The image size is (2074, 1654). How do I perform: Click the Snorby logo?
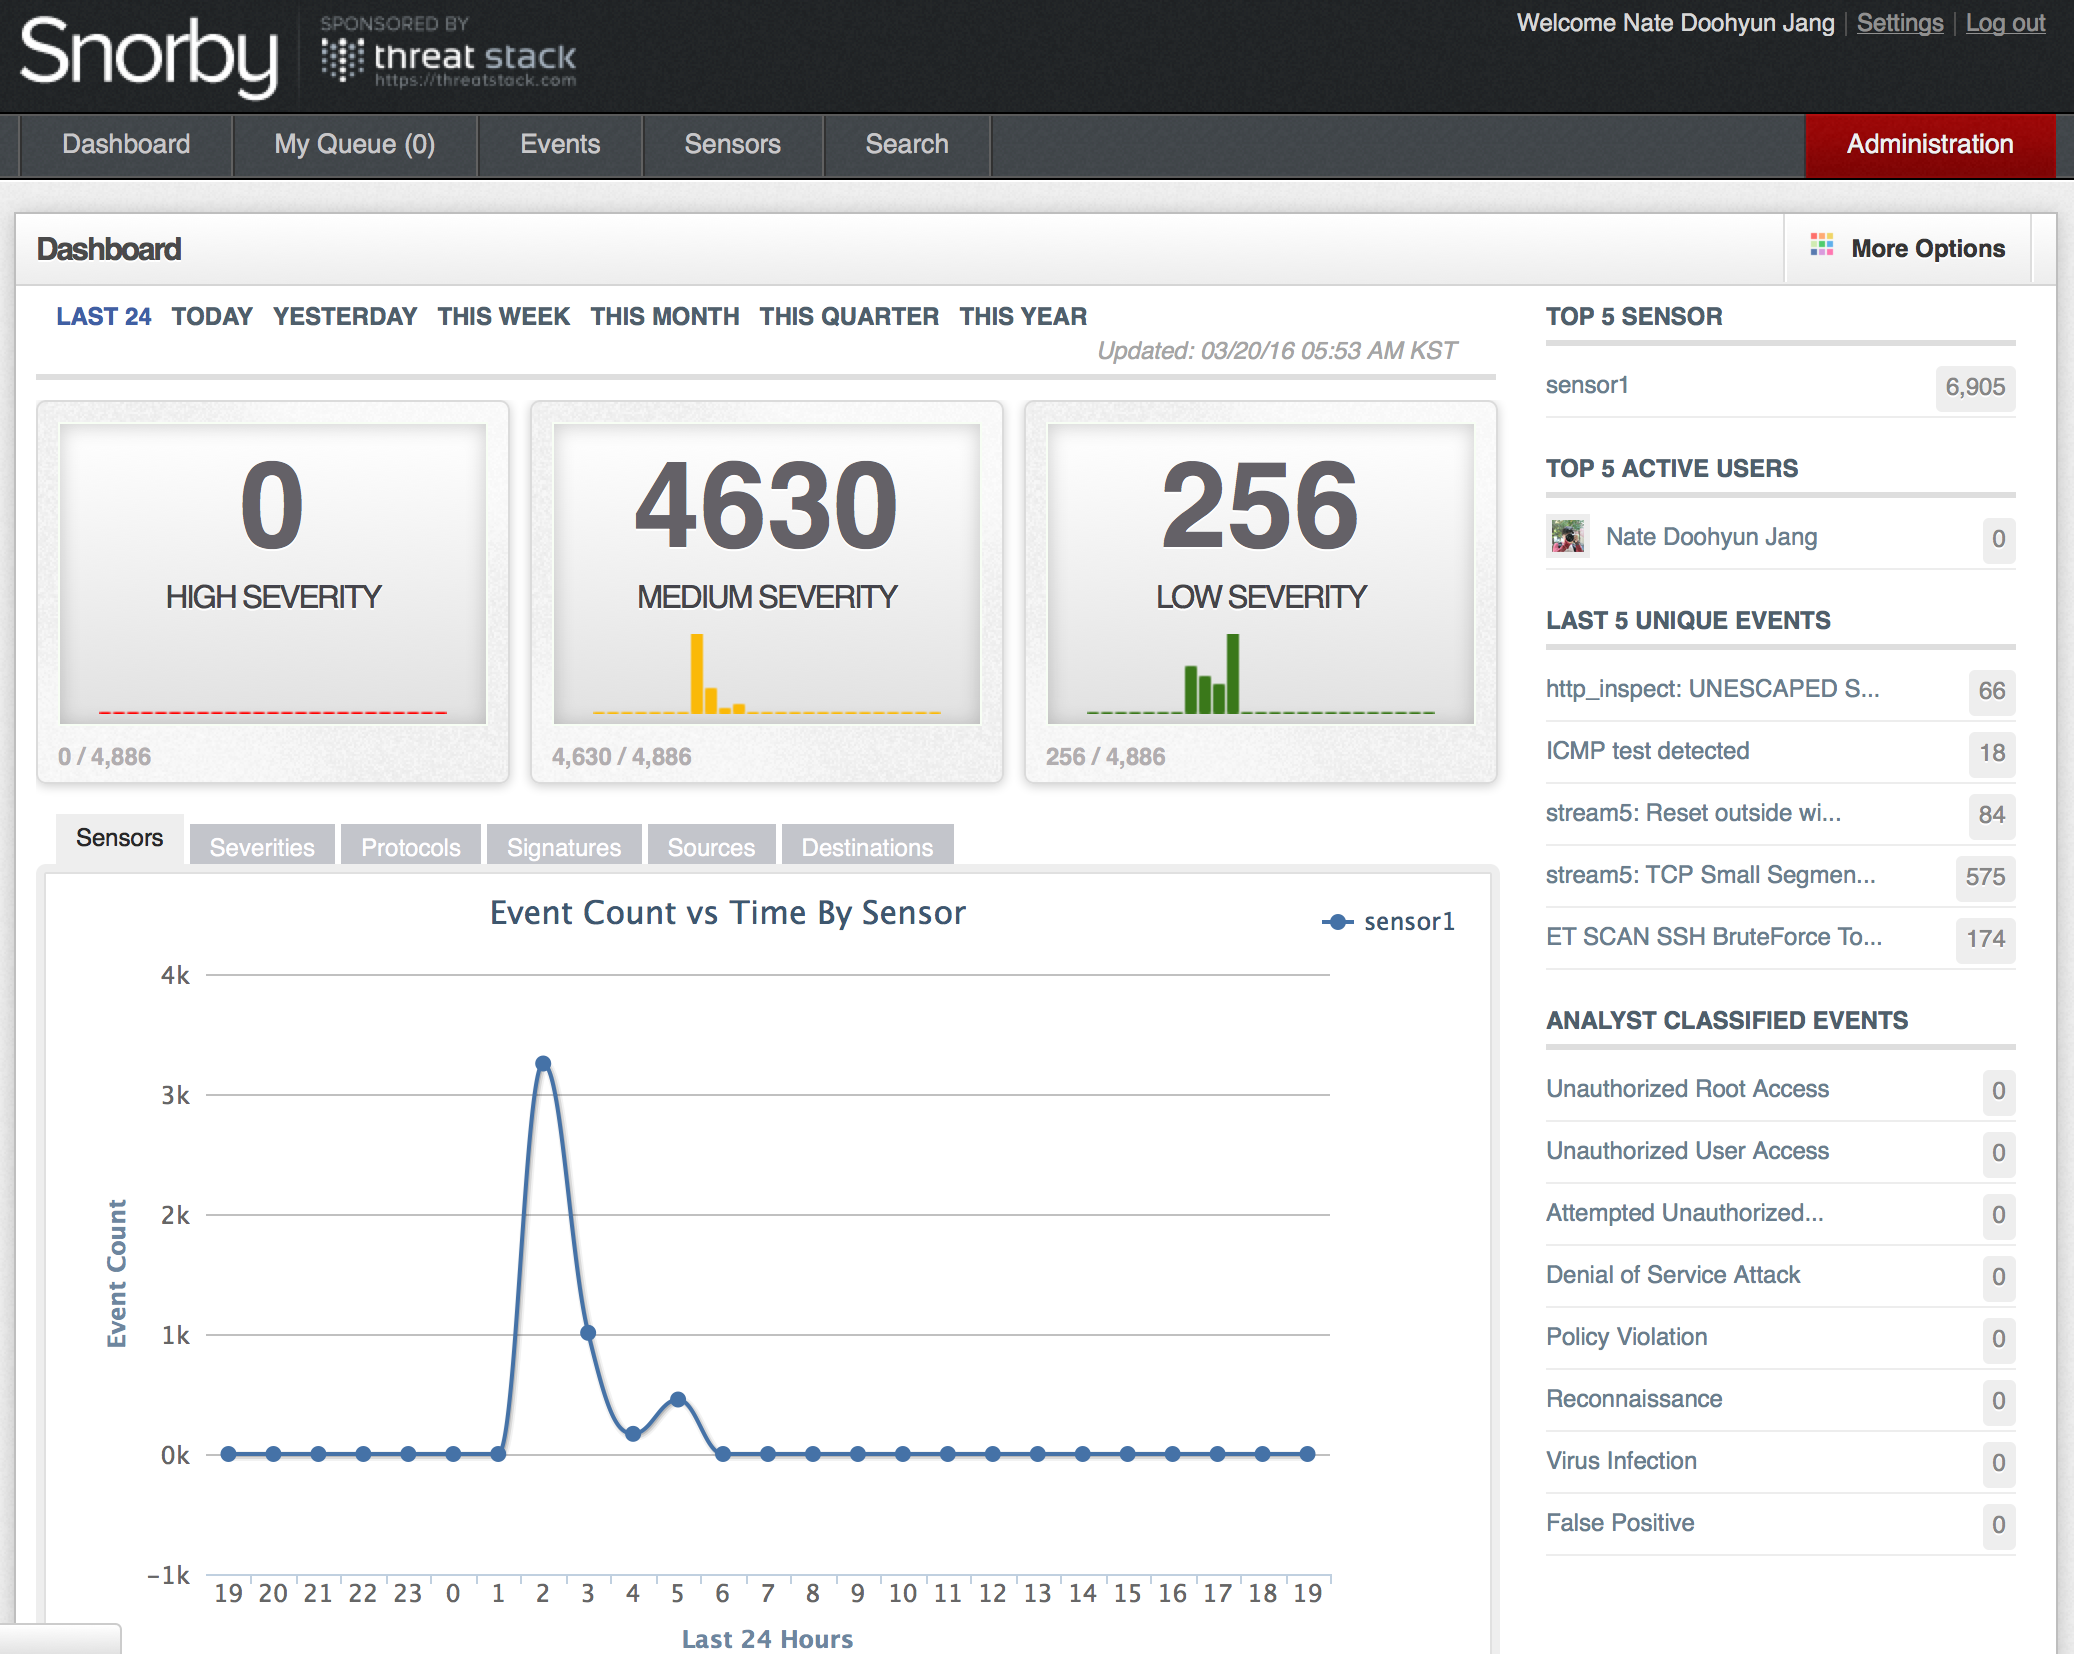click(x=148, y=55)
